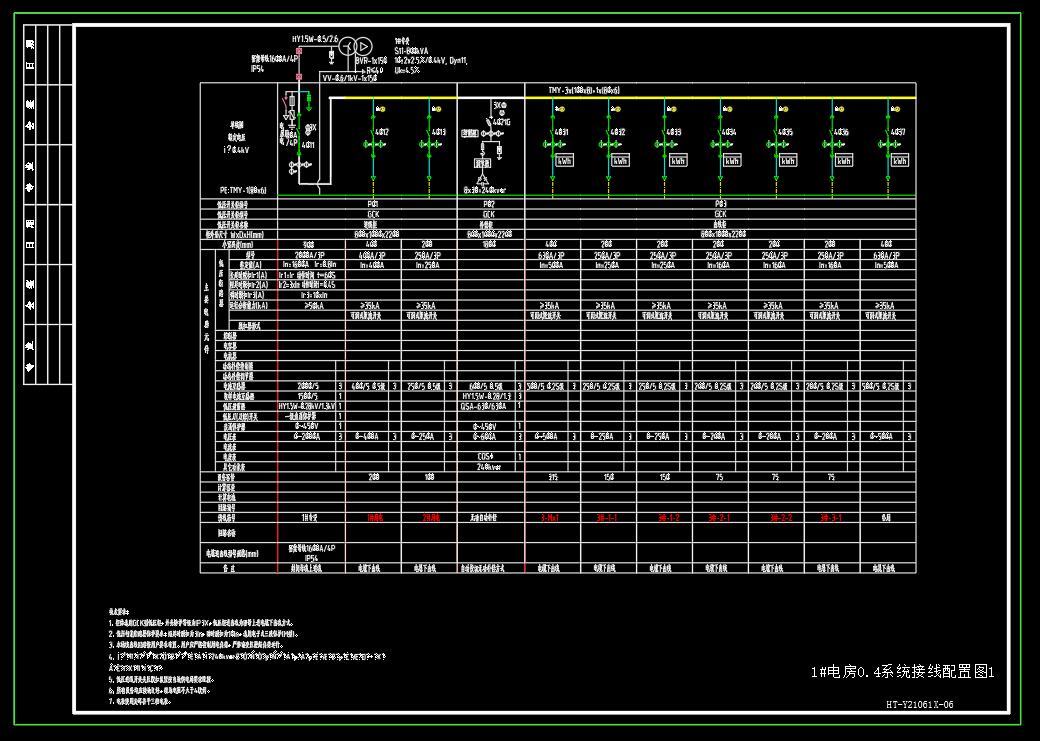
Task: Select cabinet number 'P03' in the table
Action: pyautogui.click(x=721, y=204)
